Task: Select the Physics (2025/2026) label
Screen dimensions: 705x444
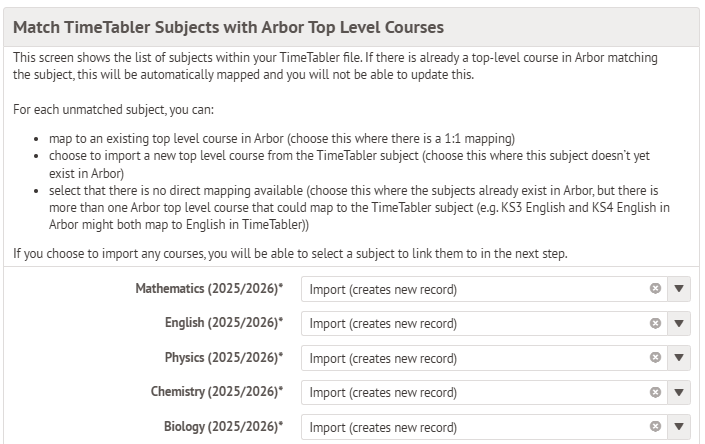Action: [224, 358]
